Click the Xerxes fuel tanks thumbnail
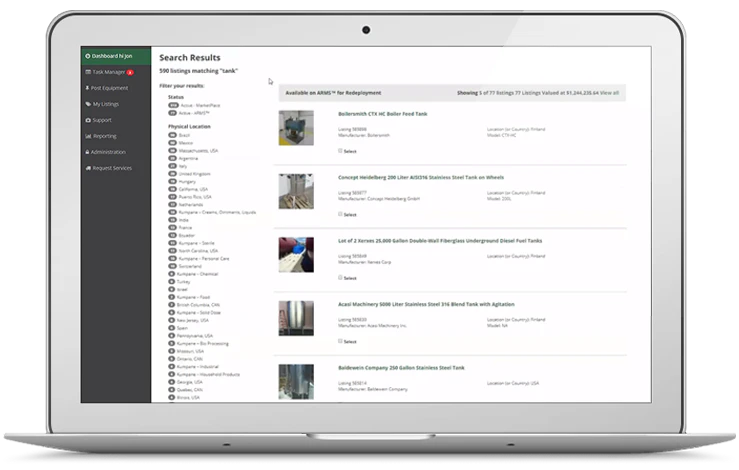Screen dimensions: 739x470 (296, 255)
